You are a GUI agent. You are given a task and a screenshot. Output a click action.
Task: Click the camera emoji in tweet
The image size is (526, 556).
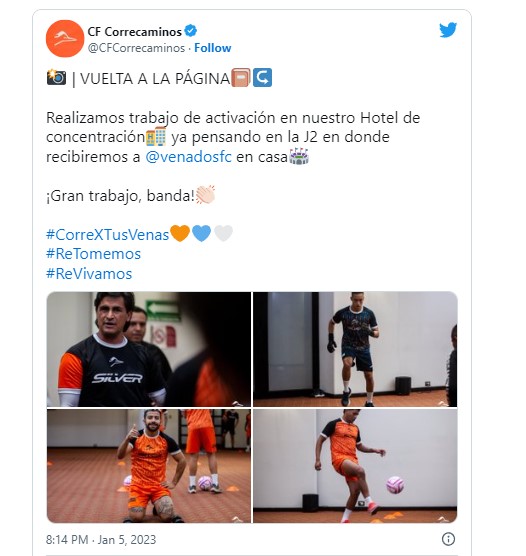pos(56,77)
